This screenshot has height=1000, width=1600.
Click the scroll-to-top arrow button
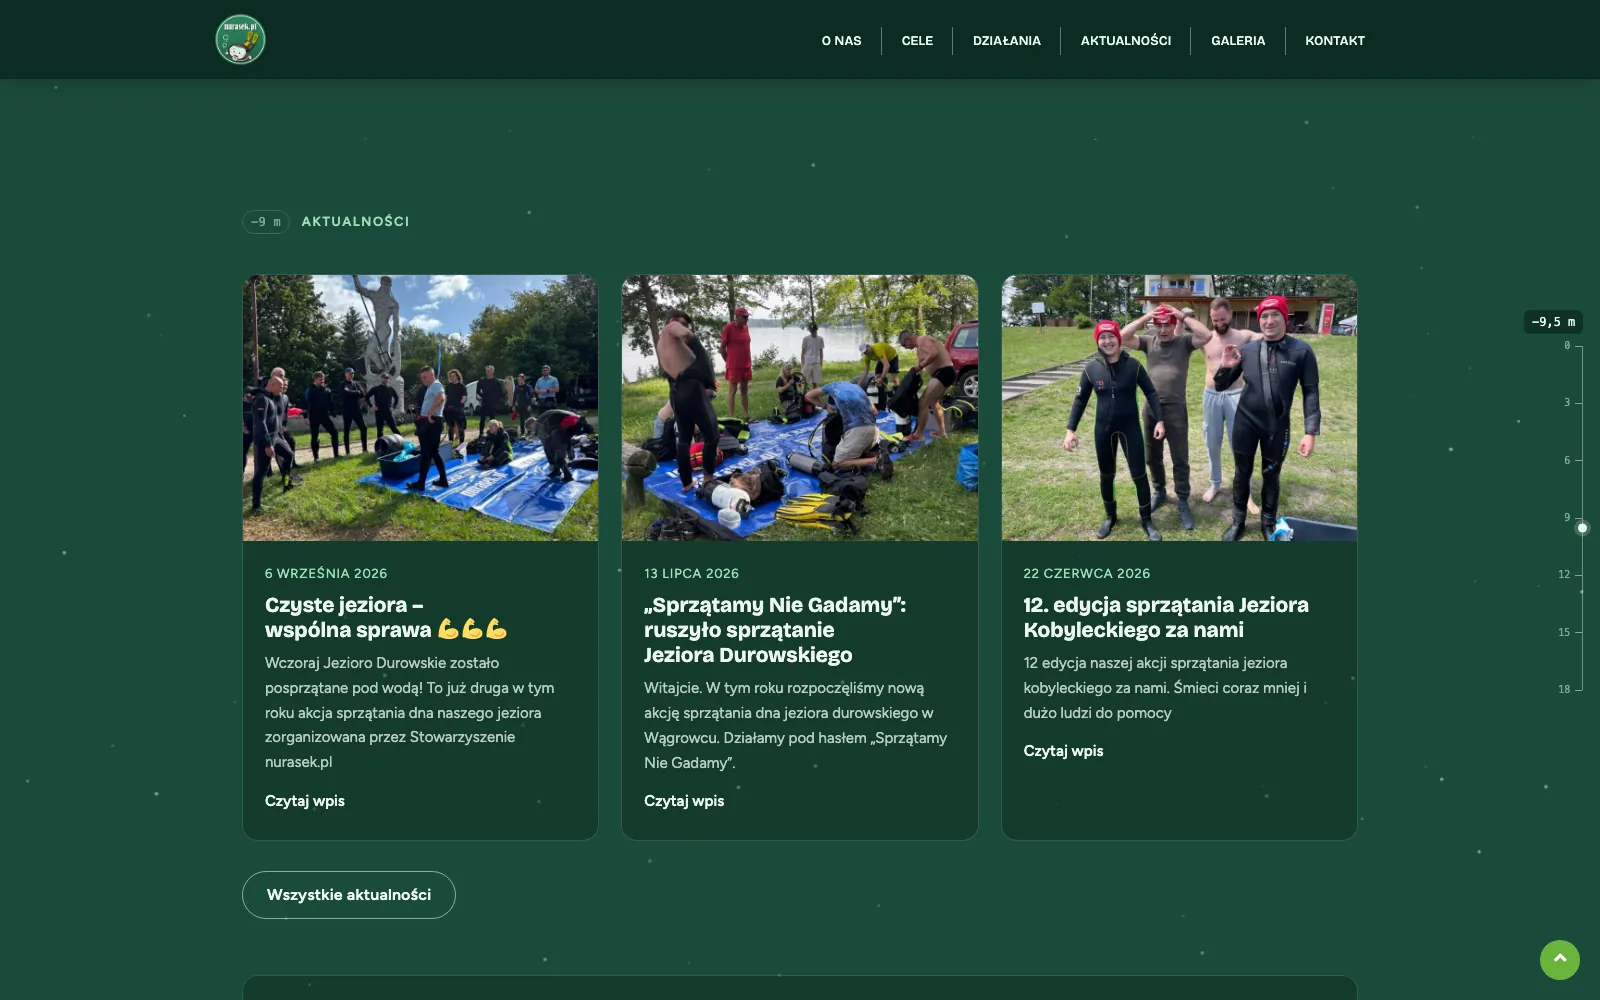(1559, 960)
